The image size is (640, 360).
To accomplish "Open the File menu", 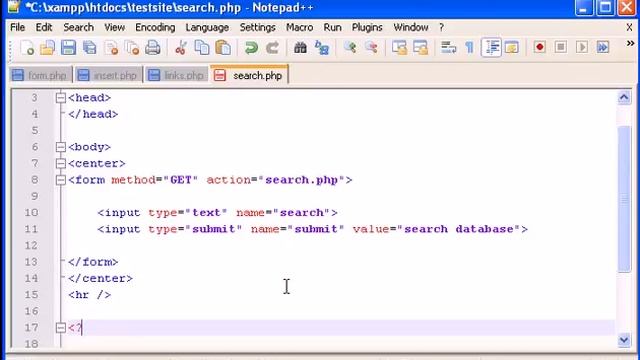I will (18, 27).
